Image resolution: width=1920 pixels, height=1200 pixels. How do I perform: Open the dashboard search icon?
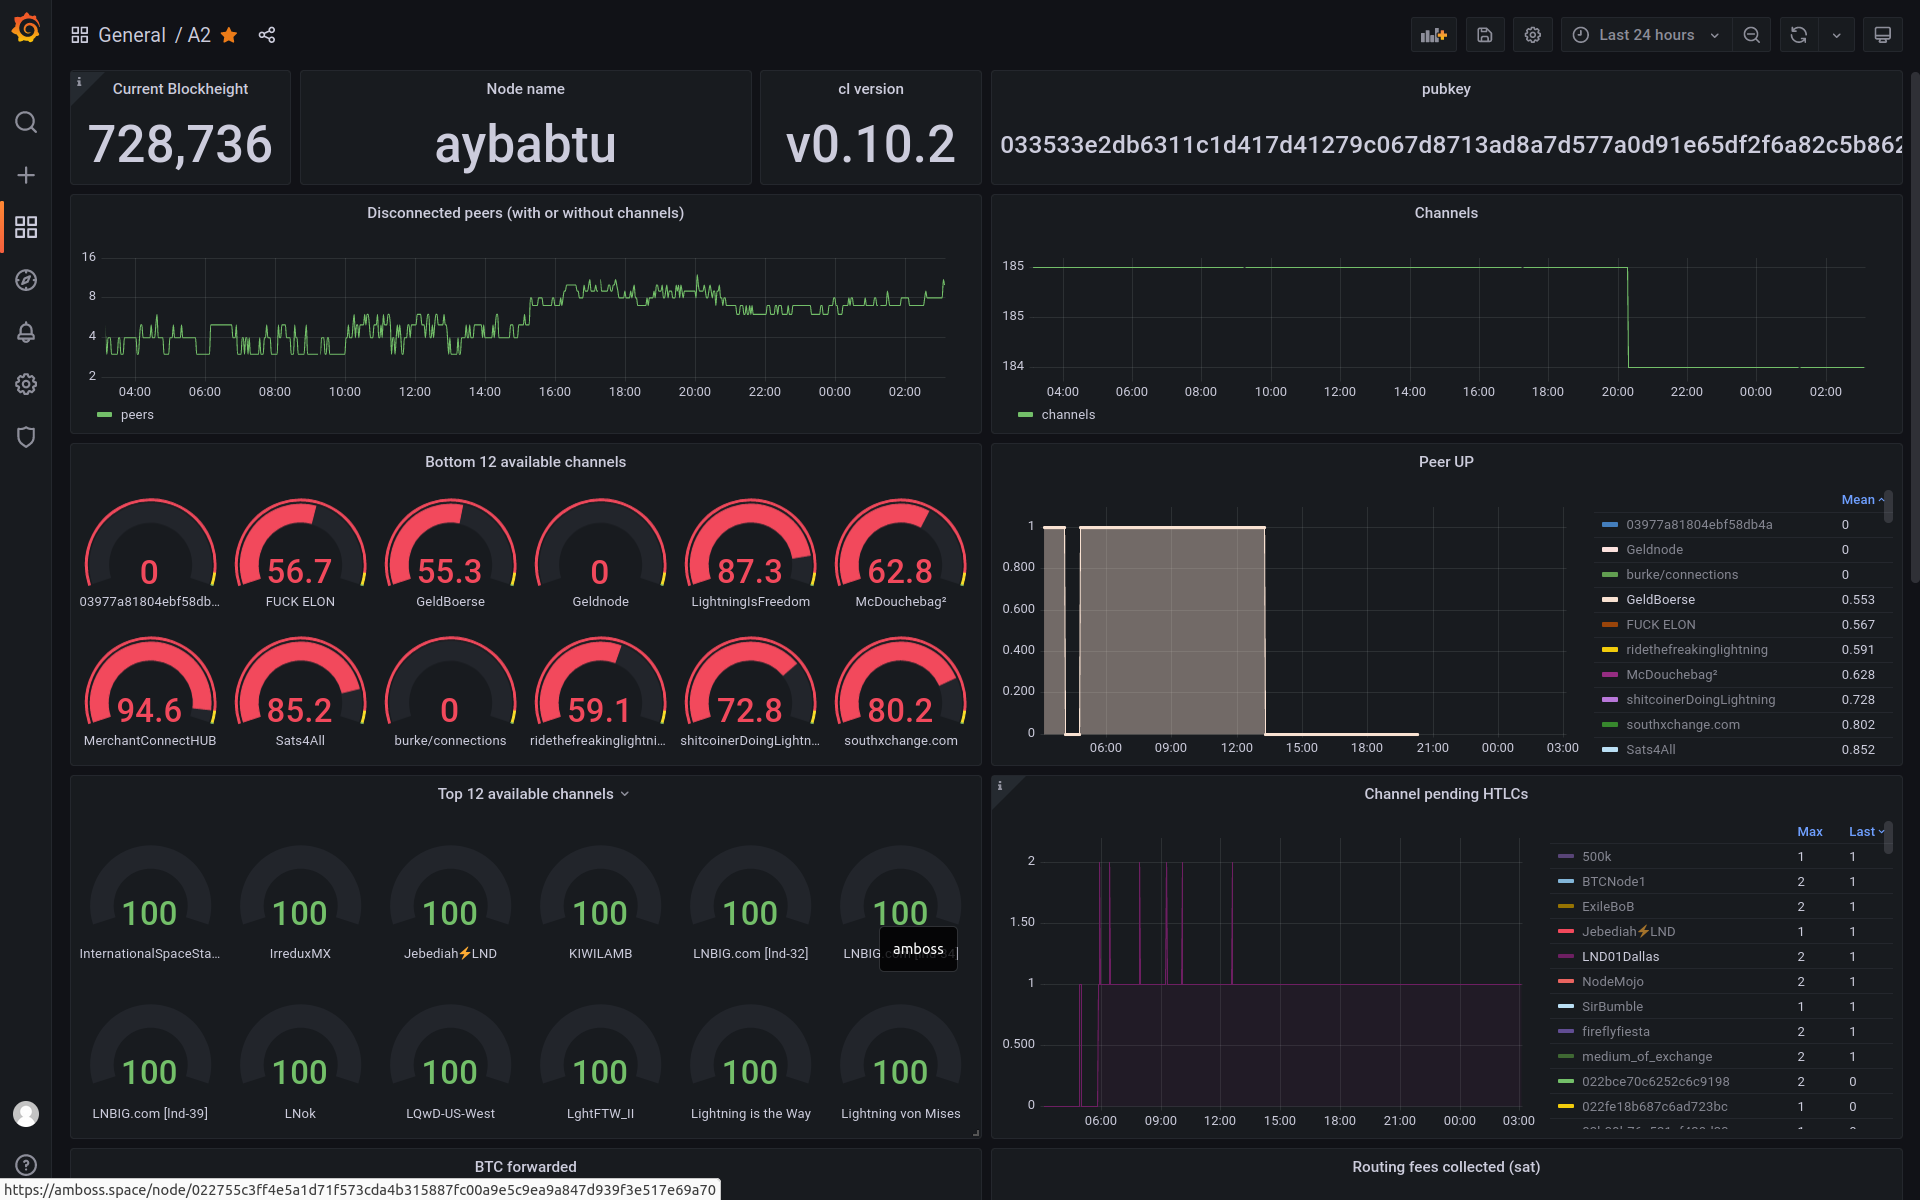26,122
